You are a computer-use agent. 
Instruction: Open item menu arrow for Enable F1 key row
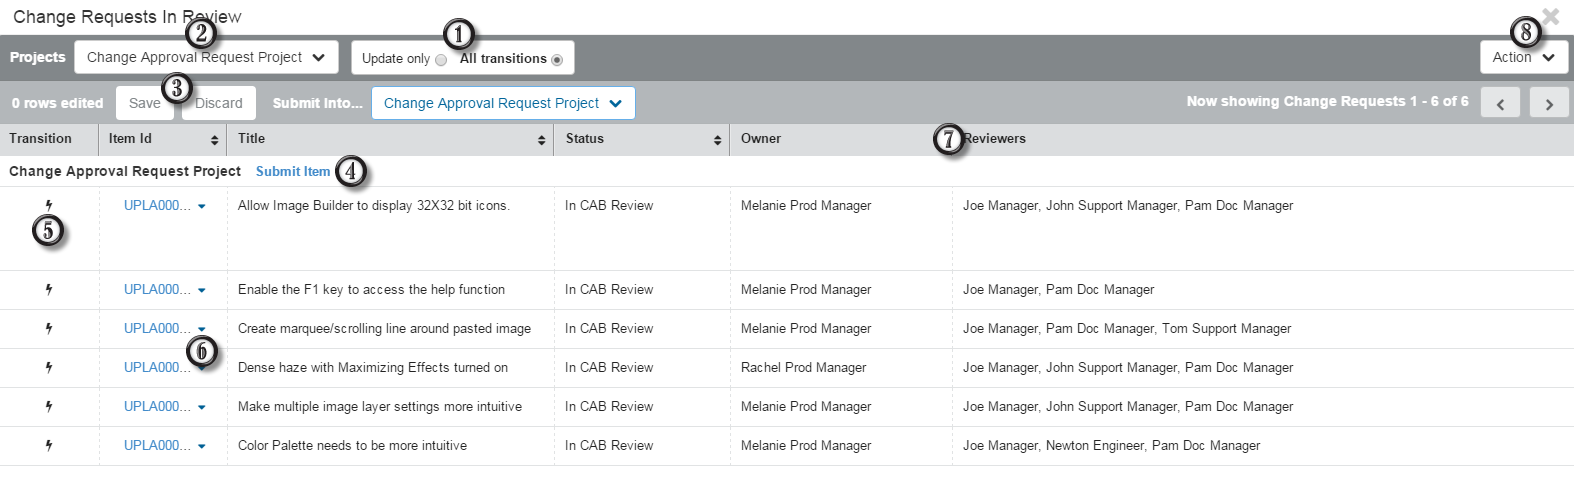click(x=202, y=290)
